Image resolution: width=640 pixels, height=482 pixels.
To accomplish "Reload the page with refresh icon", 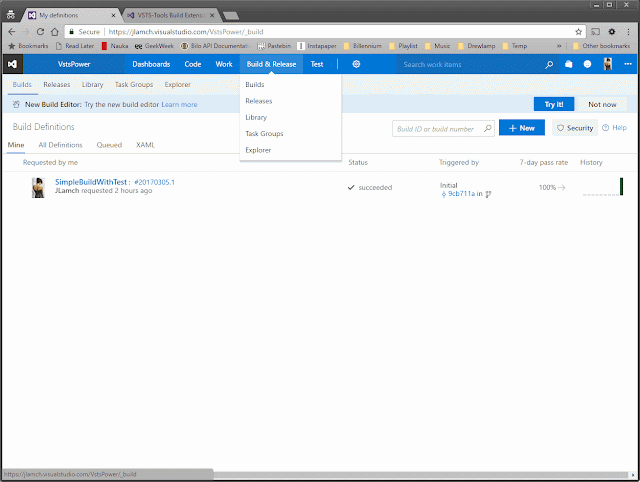I will pyautogui.click(x=40, y=32).
